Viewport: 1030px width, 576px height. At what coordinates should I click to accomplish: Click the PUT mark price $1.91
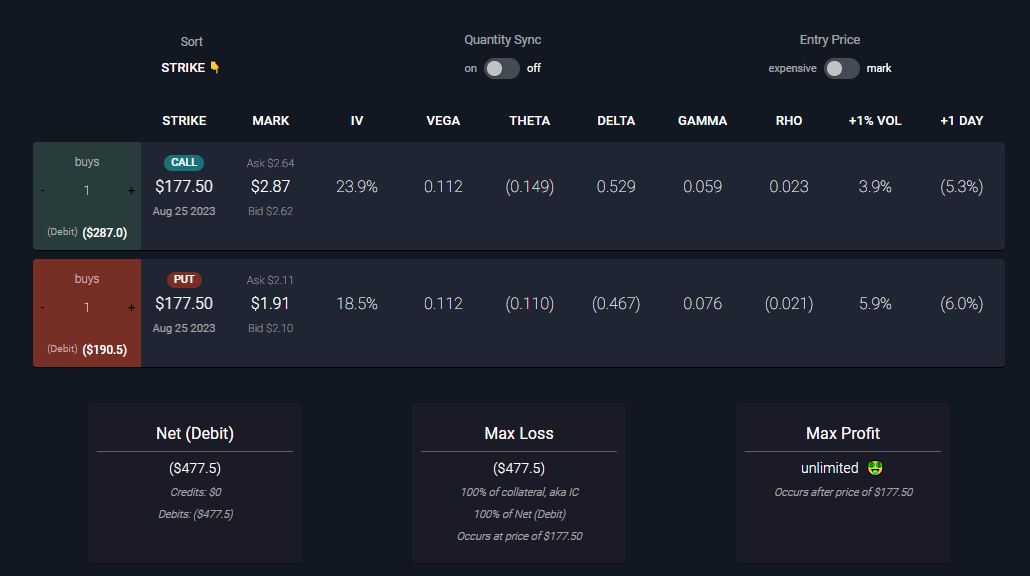point(271,303)
